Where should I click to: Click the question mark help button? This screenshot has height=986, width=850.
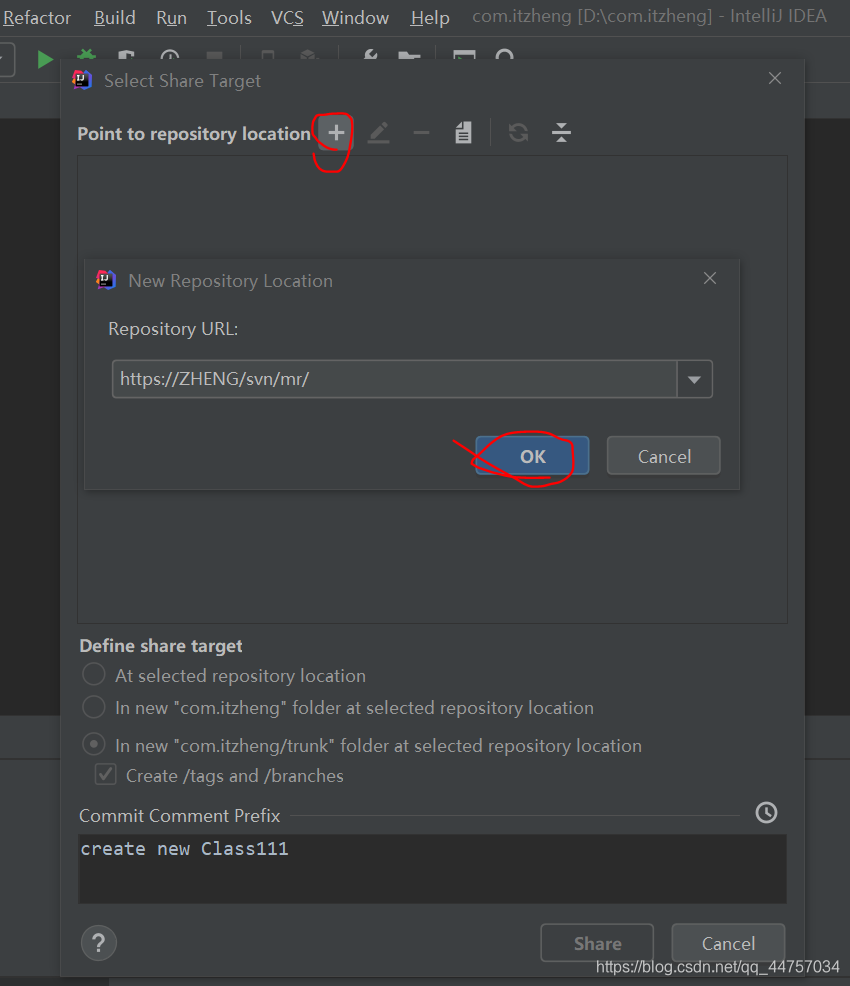coord(99,943)
